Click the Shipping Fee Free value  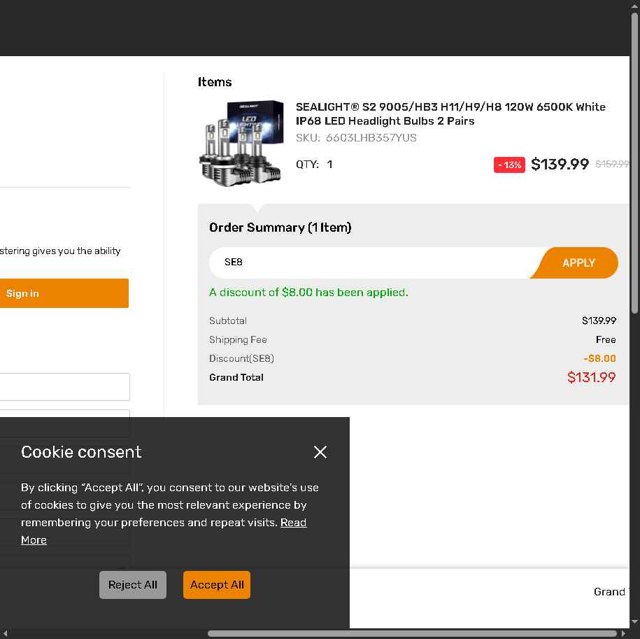point(606,339)
